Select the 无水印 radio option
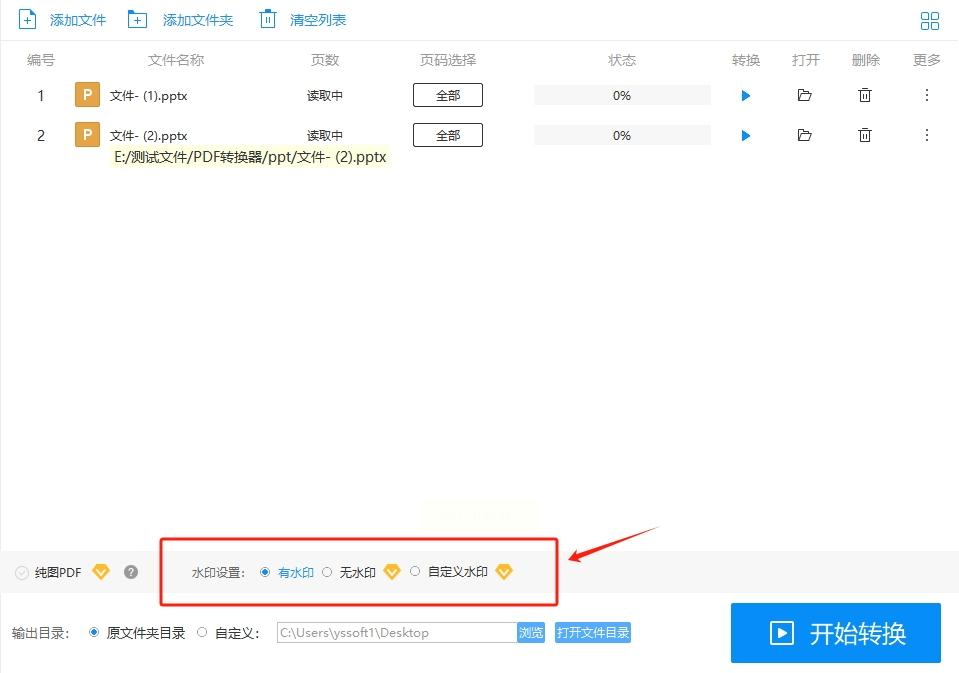Image resolution: width=959 pixels, height=673 pixels. coord(327,572)
